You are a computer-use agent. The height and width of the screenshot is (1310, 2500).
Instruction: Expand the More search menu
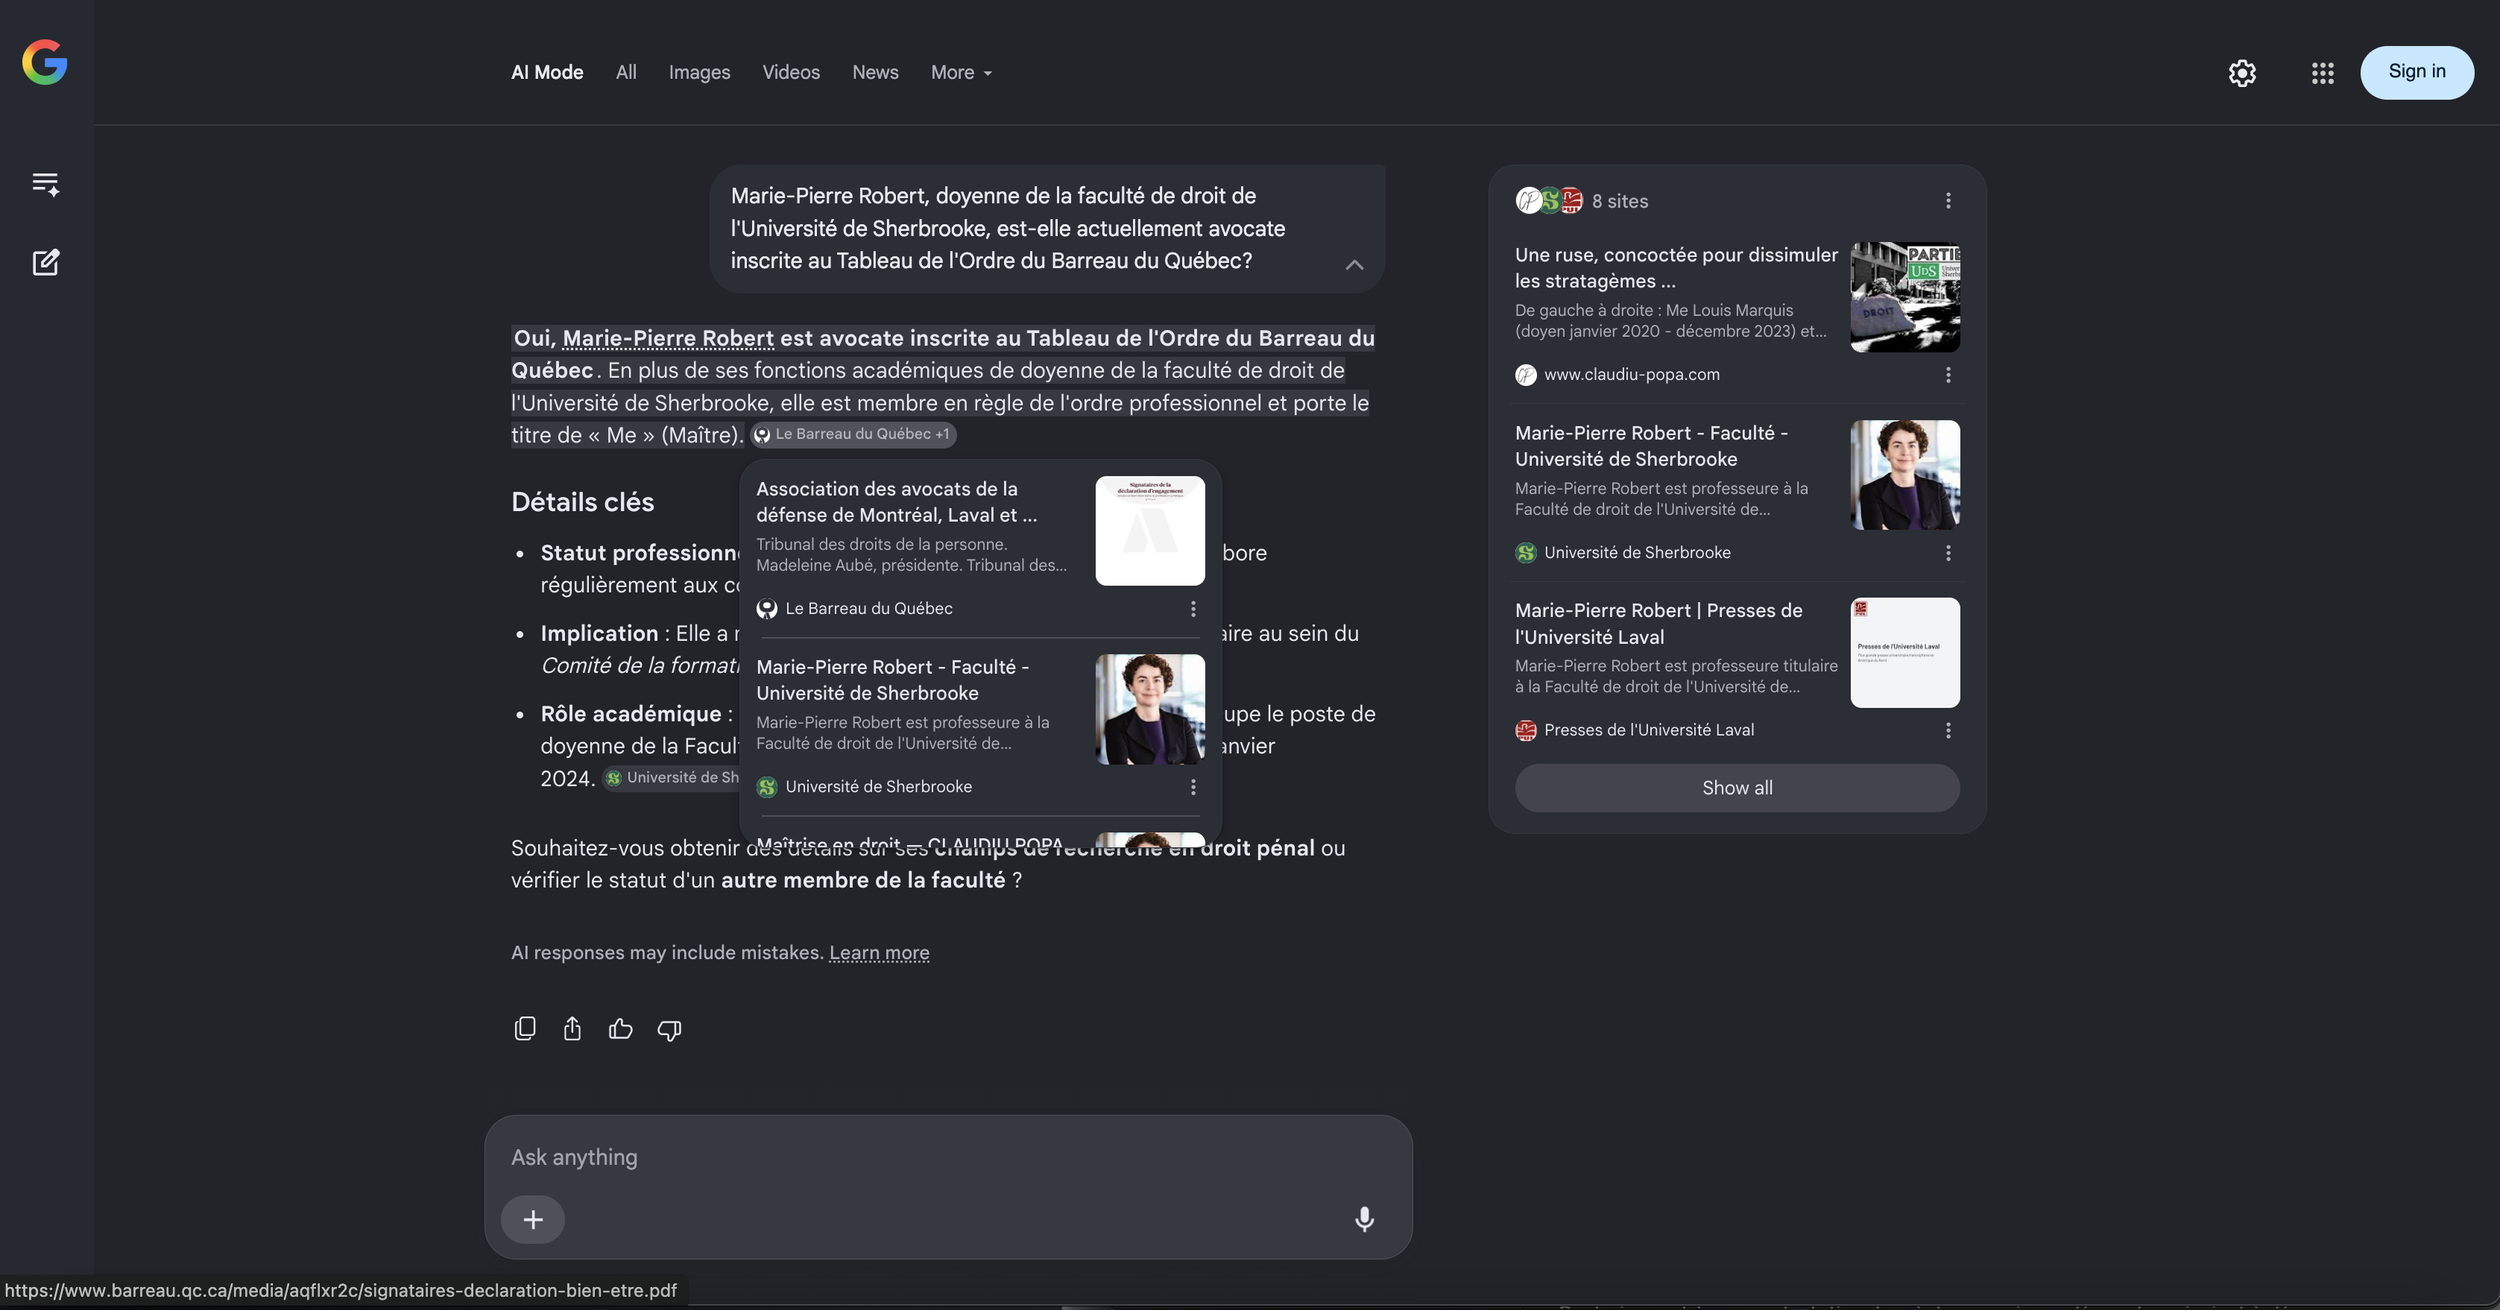[961, 73]
